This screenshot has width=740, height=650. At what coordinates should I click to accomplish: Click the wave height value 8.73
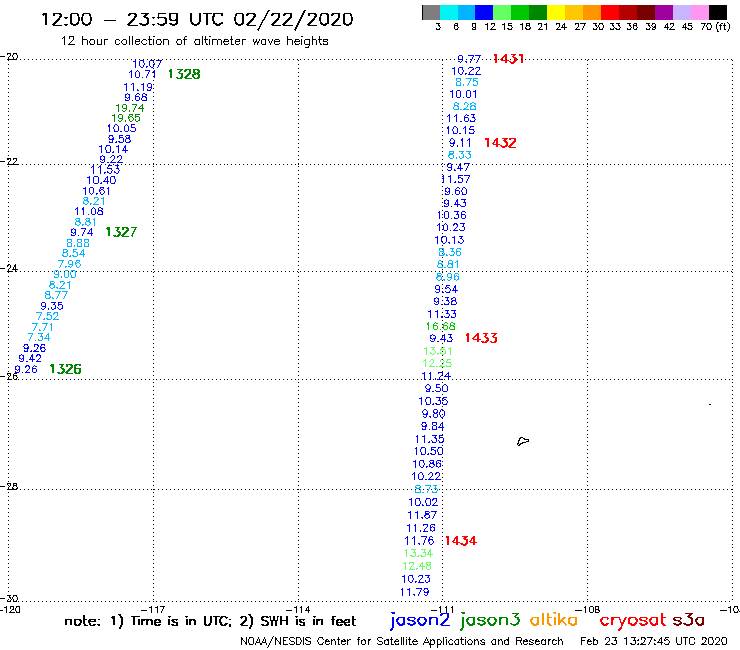tap(426, 489)
